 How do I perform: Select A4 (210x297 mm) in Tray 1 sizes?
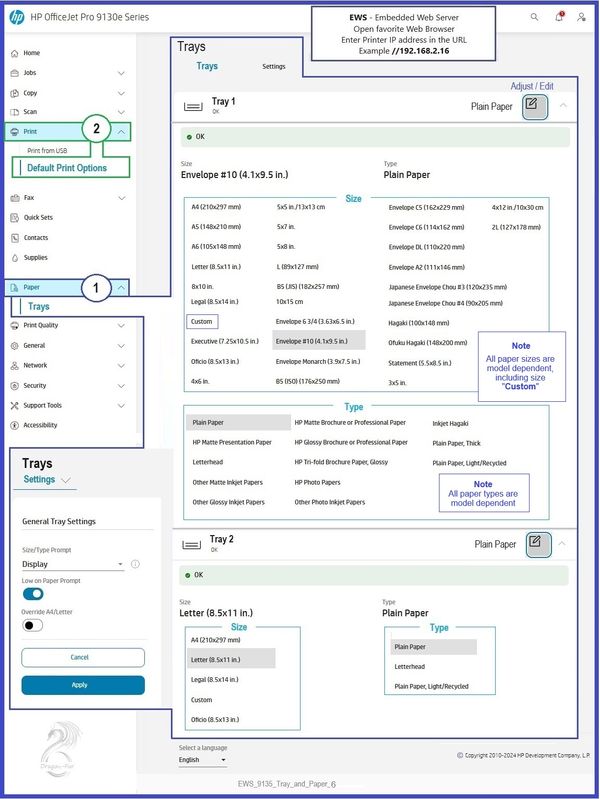coord(216,207)
